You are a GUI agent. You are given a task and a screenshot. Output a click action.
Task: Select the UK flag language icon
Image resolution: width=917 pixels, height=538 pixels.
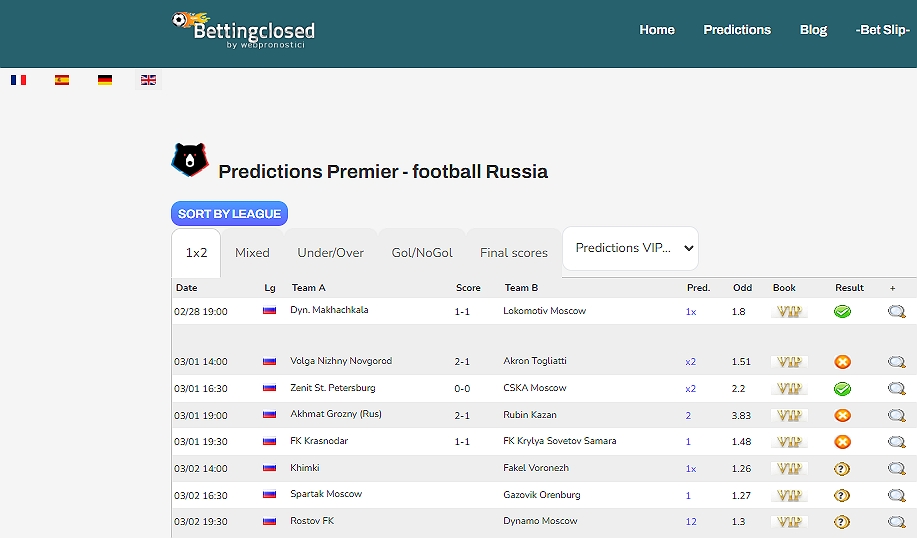click(148, 80)
